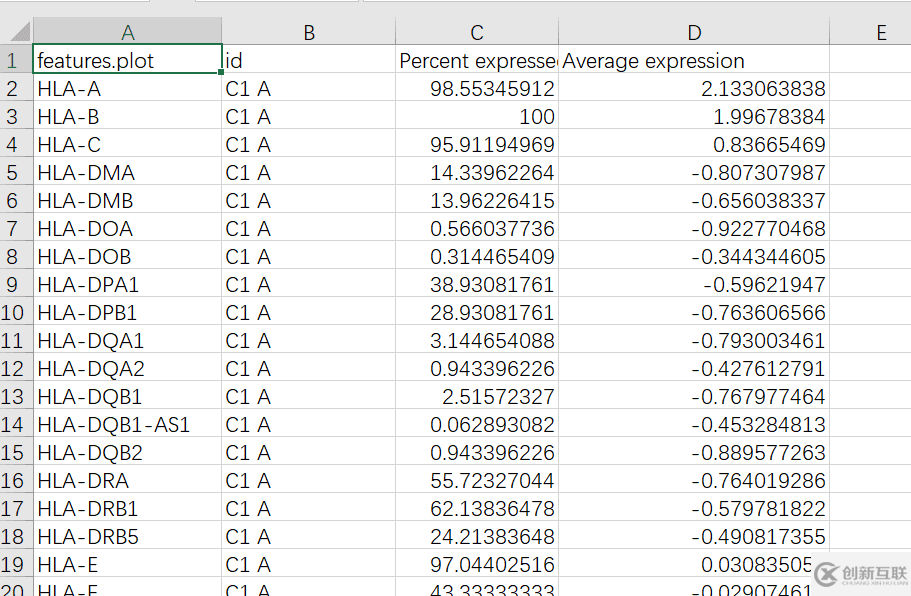This screenshot has width=911, height=596.
Task: Select column header C
Action: [476, 31]
